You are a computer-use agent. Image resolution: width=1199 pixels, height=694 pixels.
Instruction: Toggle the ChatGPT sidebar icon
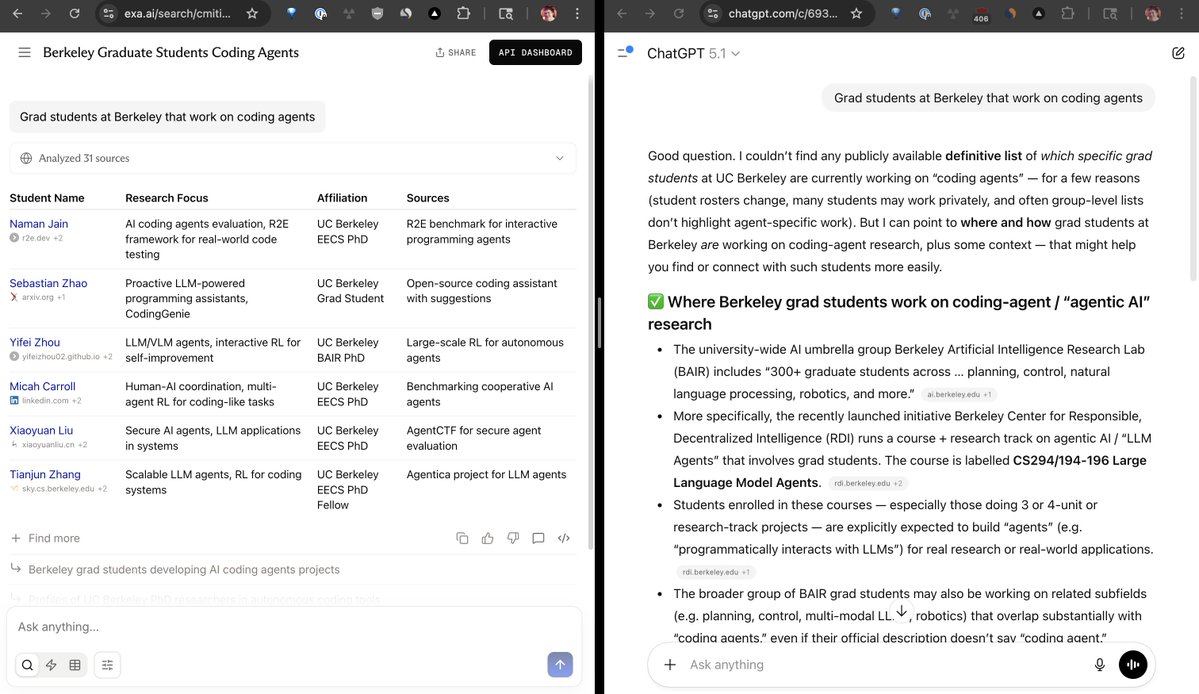pos(625,53)
